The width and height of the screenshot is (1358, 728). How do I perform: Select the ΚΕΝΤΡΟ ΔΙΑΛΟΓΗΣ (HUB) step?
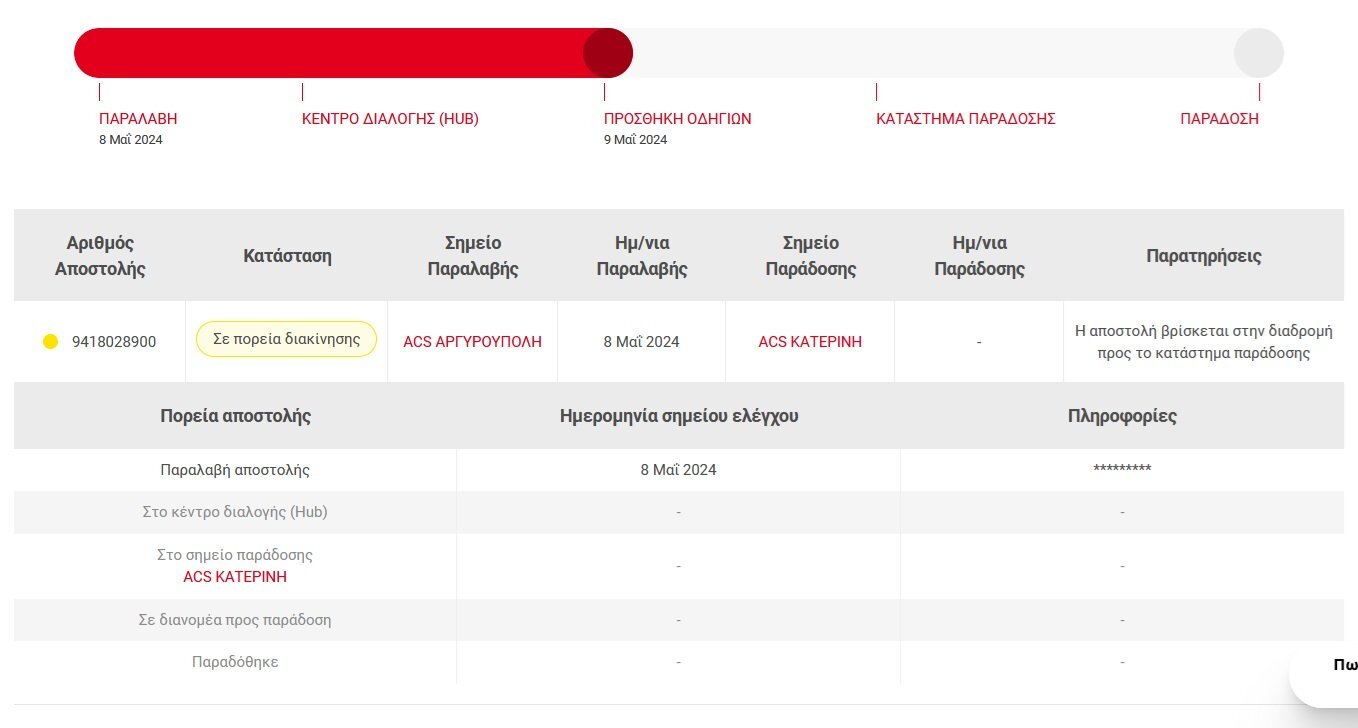(390, 119)
